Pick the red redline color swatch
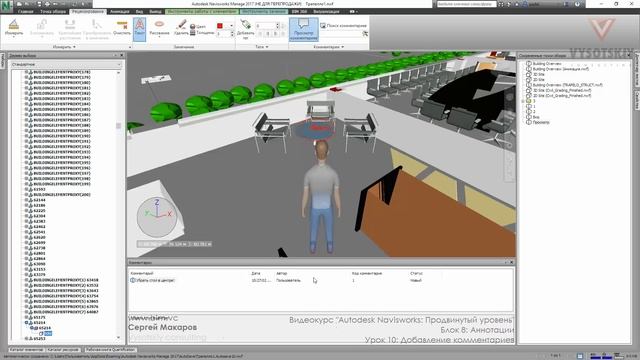Viewport: 640px width, 360px height. 220,26
